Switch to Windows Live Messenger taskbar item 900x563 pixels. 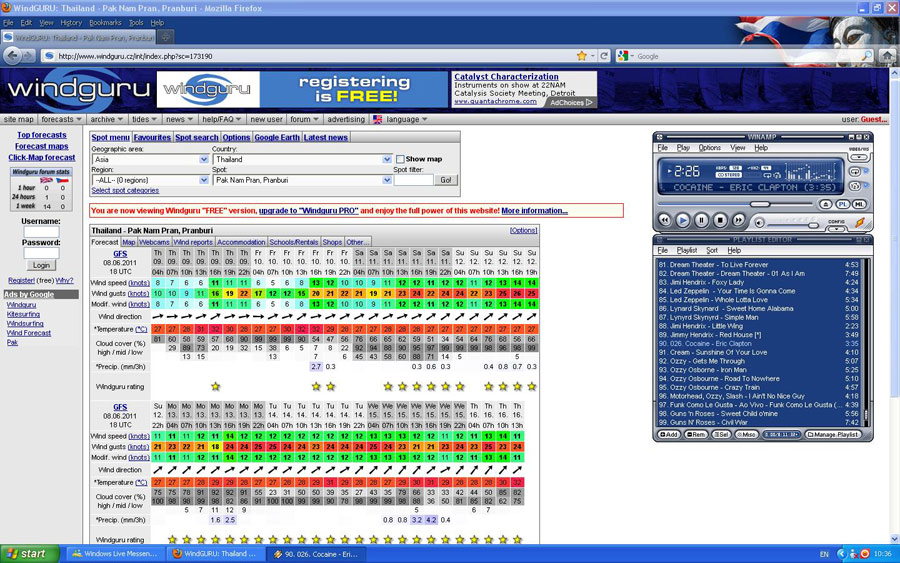coord(116,554)
